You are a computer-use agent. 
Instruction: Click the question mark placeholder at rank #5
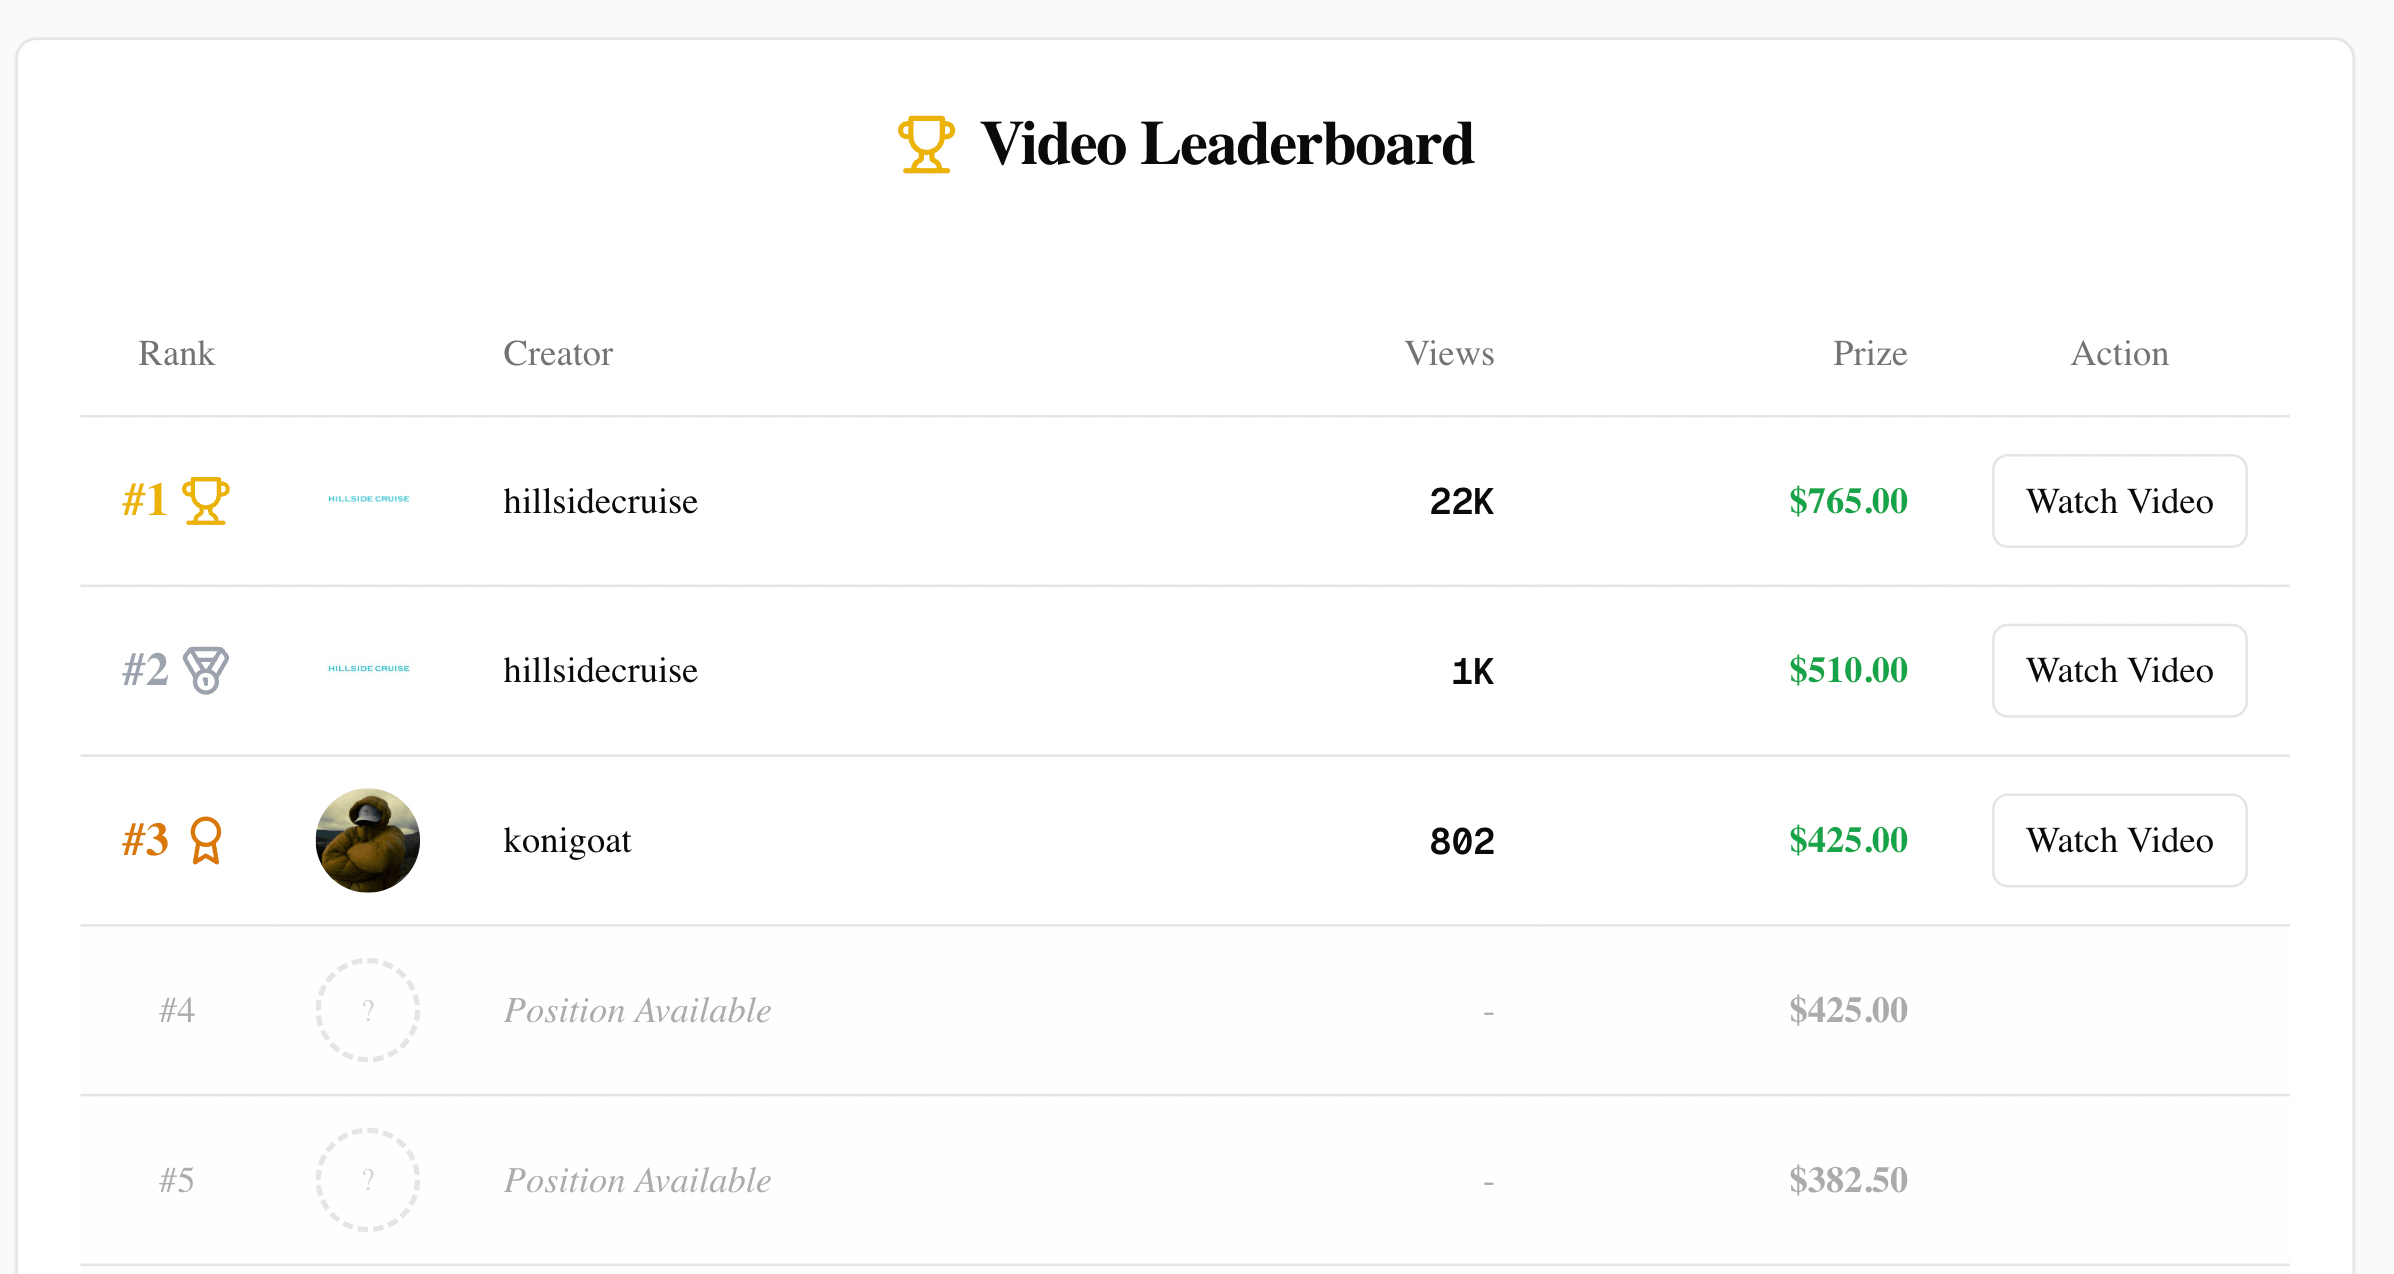pos(368,1180)
